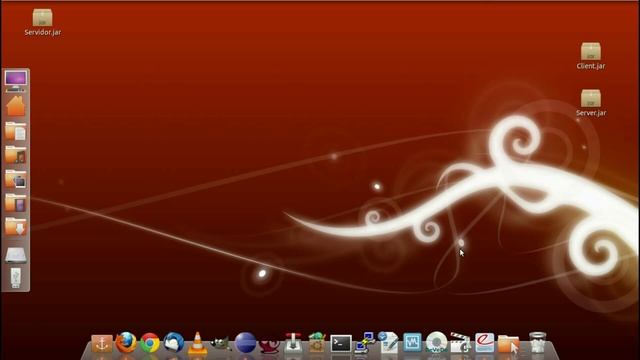
Task: Open the System Monitor dock icon
Action: click(412, 342)
